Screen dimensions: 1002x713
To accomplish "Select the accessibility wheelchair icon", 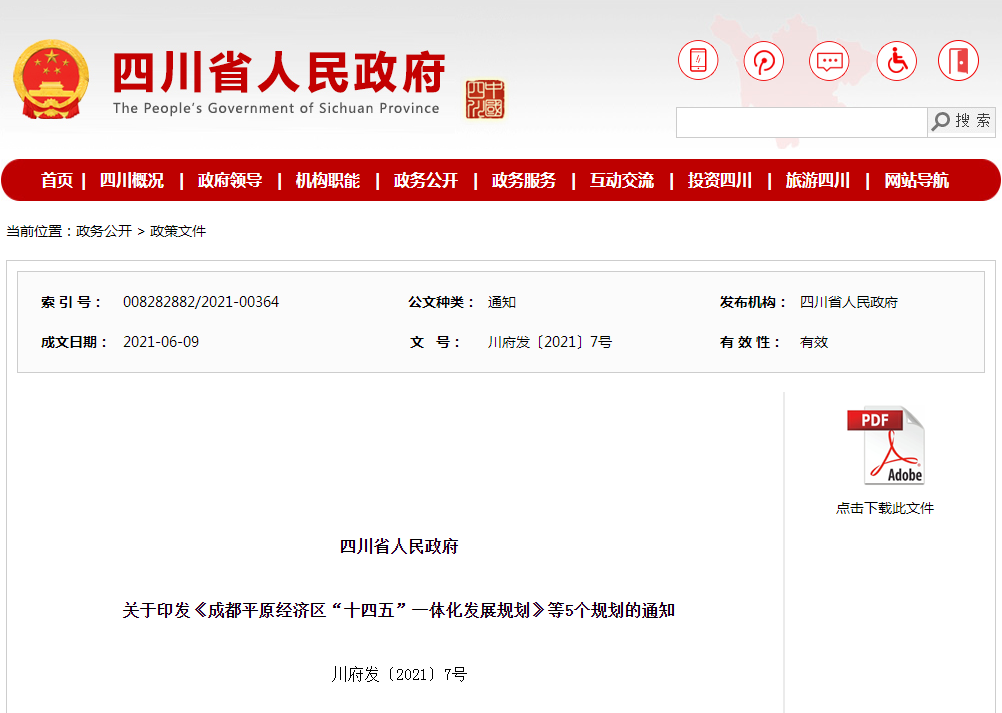I will pyautogui.click(x=896, y=61).
